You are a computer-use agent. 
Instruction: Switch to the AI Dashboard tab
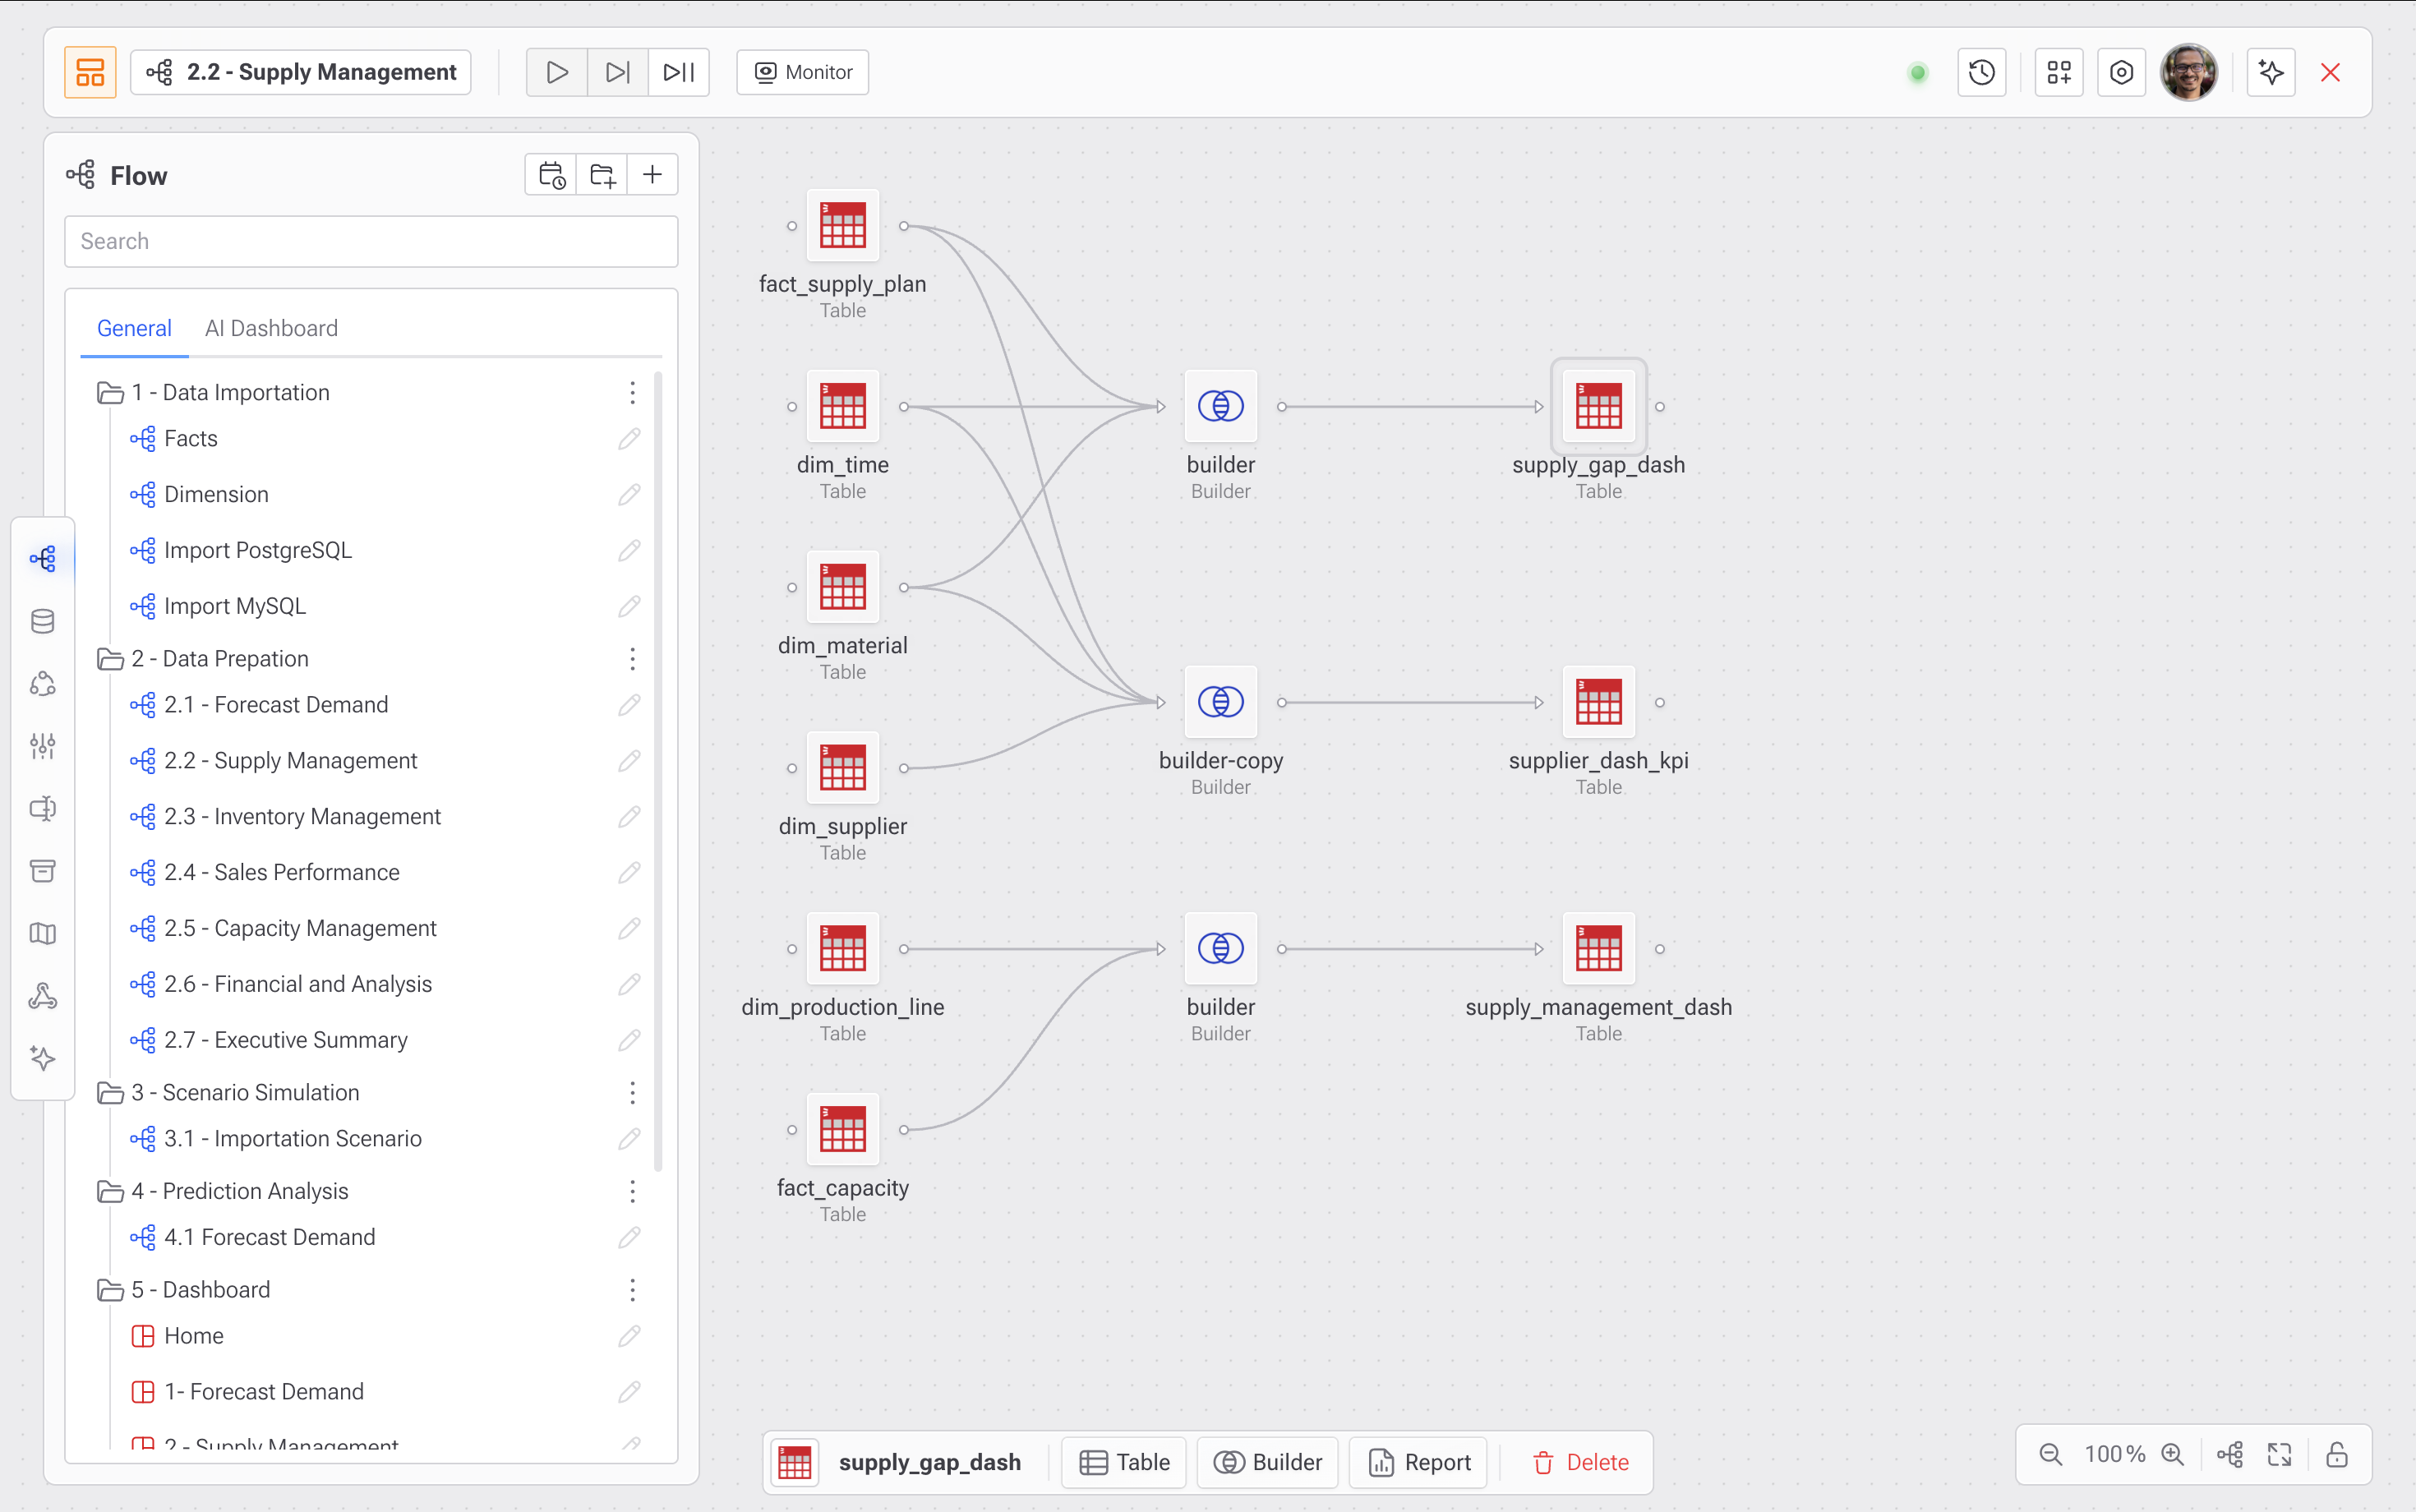click(x=271, y=328)
